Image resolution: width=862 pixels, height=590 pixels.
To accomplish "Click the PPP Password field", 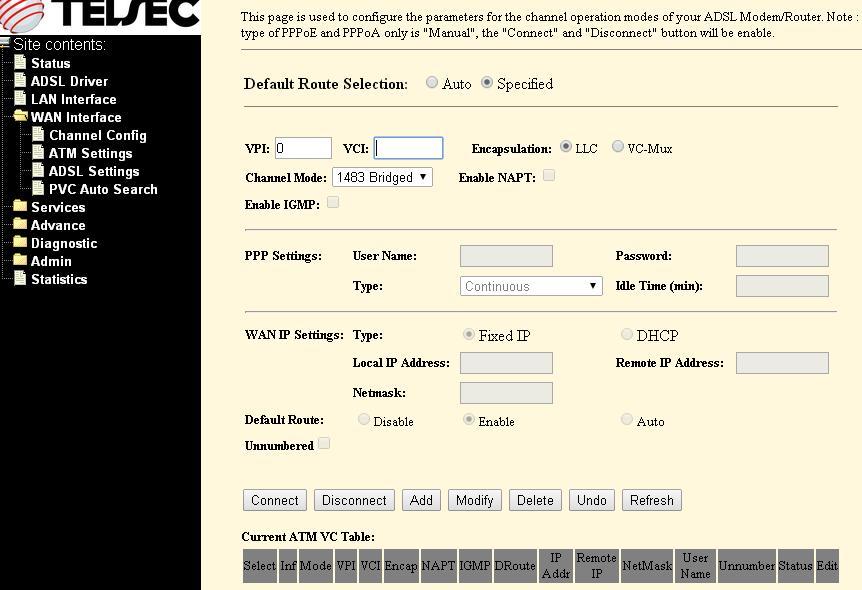I will [x=782, y=256].
